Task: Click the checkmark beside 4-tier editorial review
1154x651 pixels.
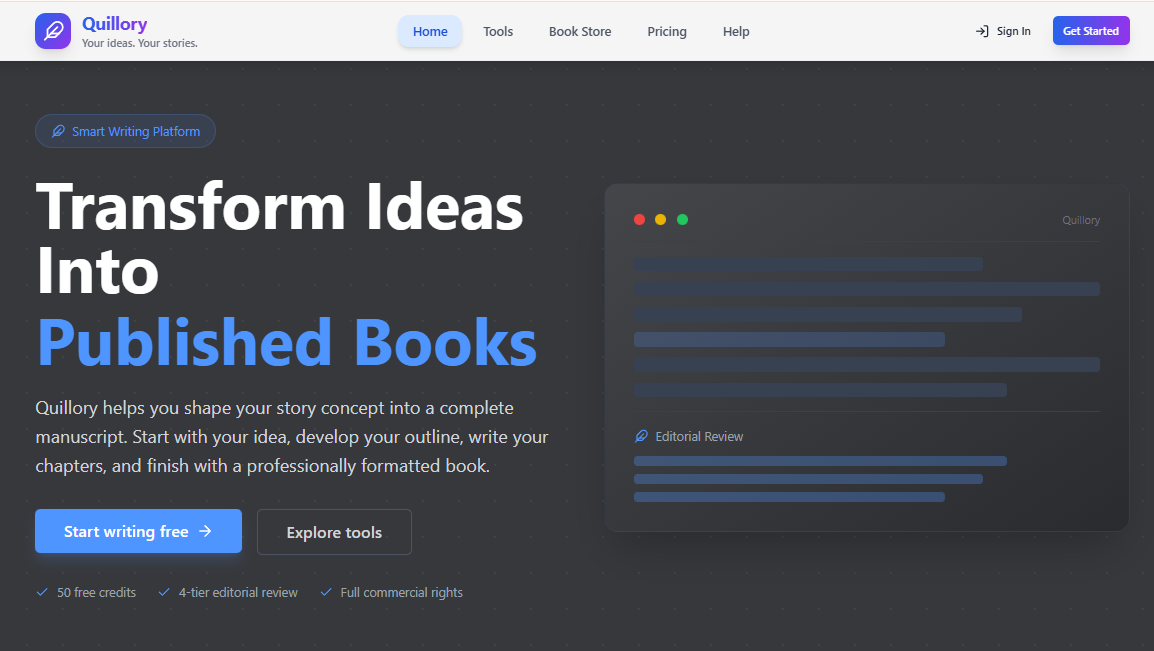Action: [164, 592]
